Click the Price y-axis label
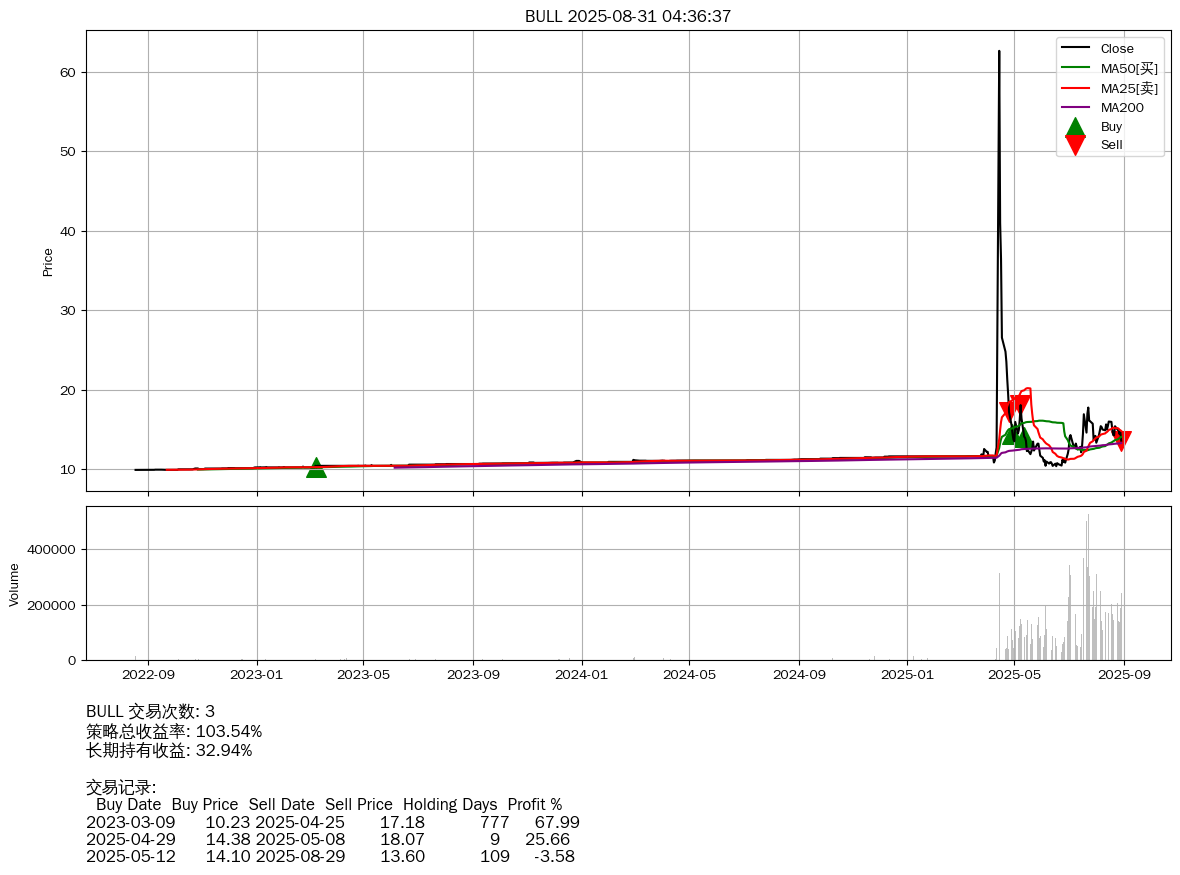This screenshot has height=875, width=1180. coord(48,262)
